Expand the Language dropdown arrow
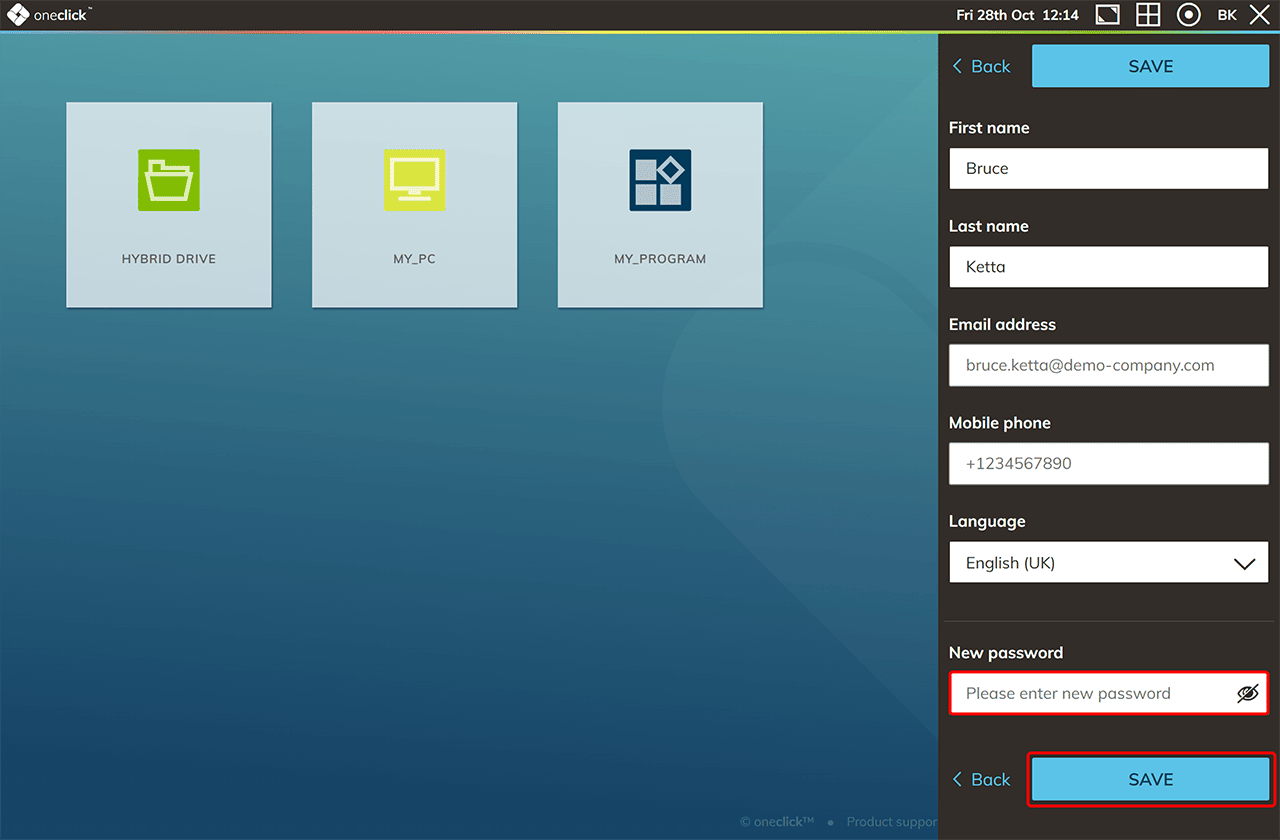This screenshot has width=1280, height=840. pyautogui.click(x=1244, y=564)
